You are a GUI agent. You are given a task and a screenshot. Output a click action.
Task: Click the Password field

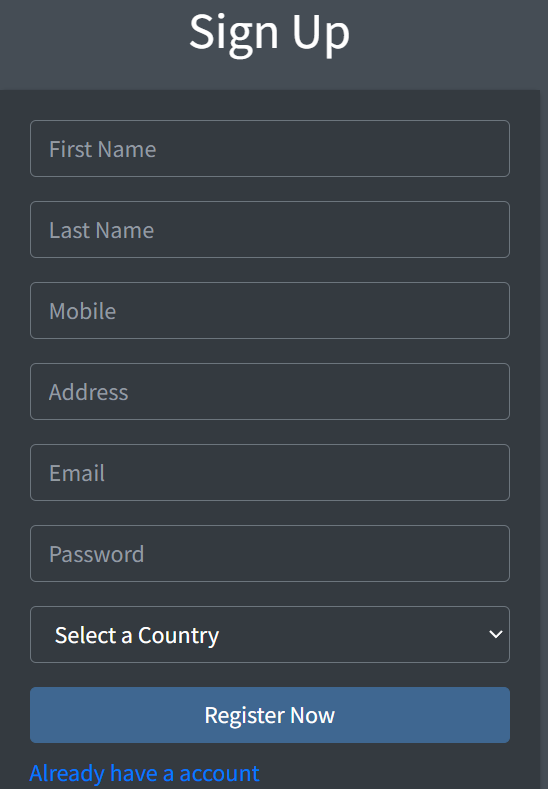point(270,554)
